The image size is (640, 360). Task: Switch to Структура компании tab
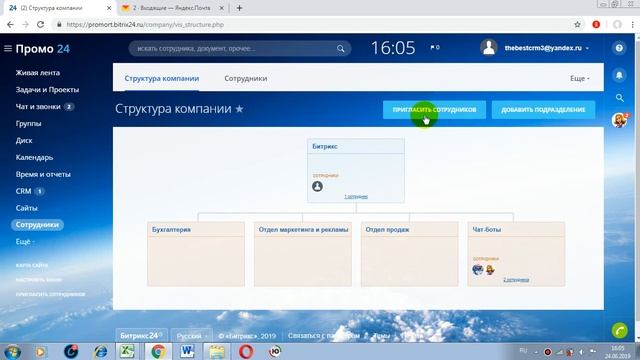coord(162,78)
